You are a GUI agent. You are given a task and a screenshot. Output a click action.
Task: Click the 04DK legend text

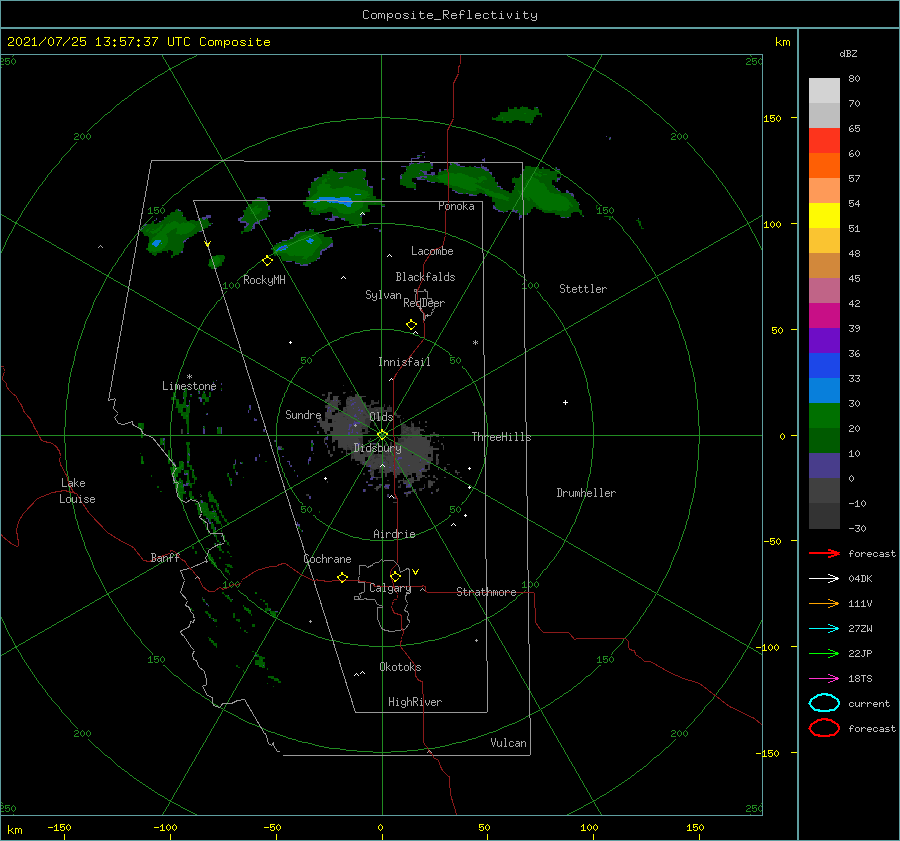click(x=860, y=579)
